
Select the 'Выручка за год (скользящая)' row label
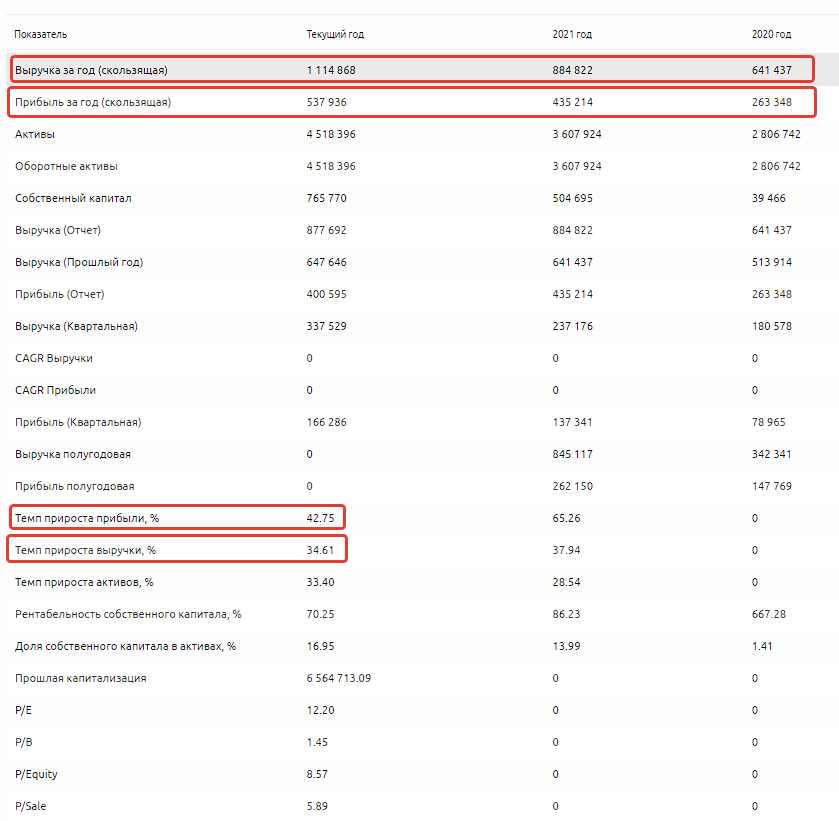pyautogui.click(x=91, y=70)
